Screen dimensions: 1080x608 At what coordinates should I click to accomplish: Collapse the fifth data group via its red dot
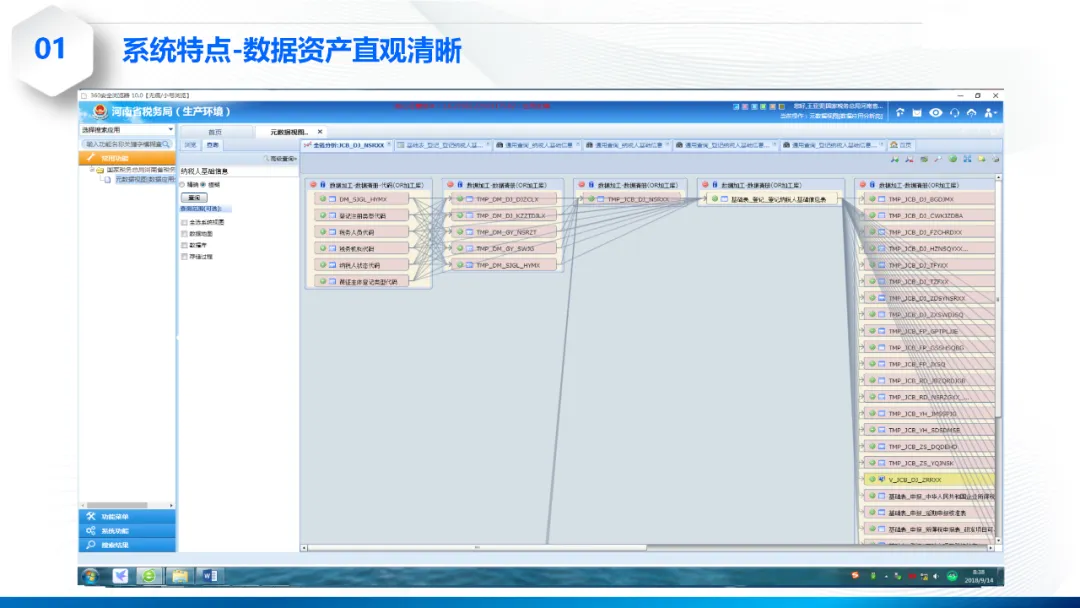(x=862, y=185)
